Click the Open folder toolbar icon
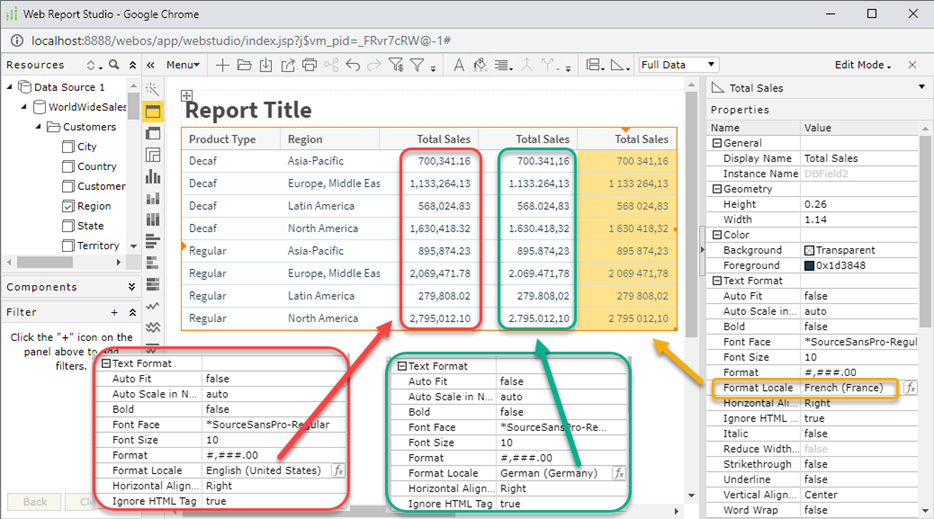The image size is (934, 519). 244,65
